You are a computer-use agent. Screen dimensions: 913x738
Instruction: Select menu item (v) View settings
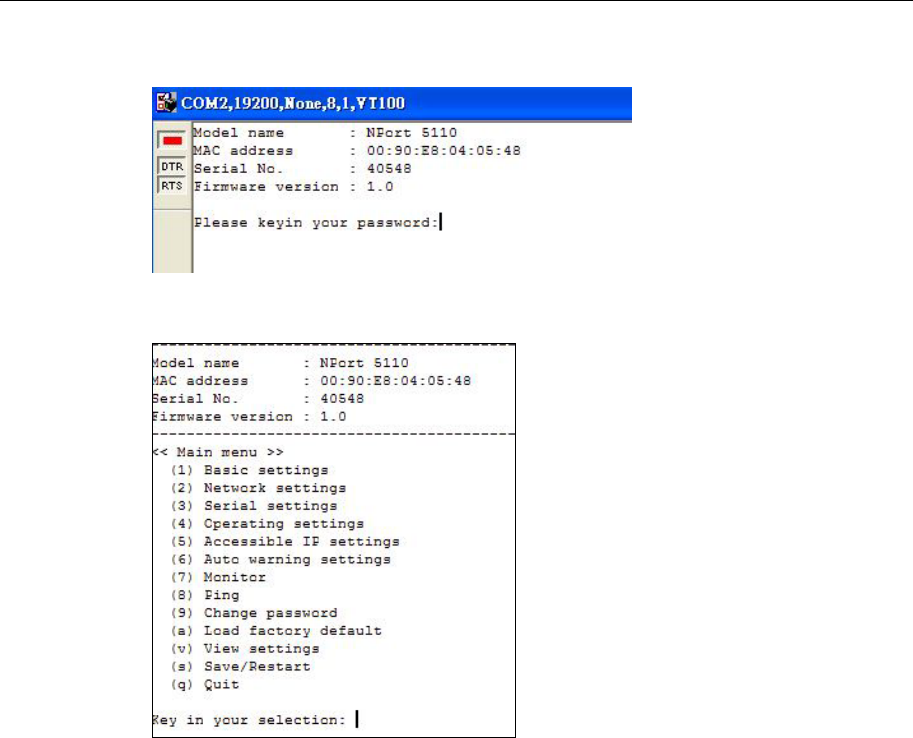(x=245, y=649)
